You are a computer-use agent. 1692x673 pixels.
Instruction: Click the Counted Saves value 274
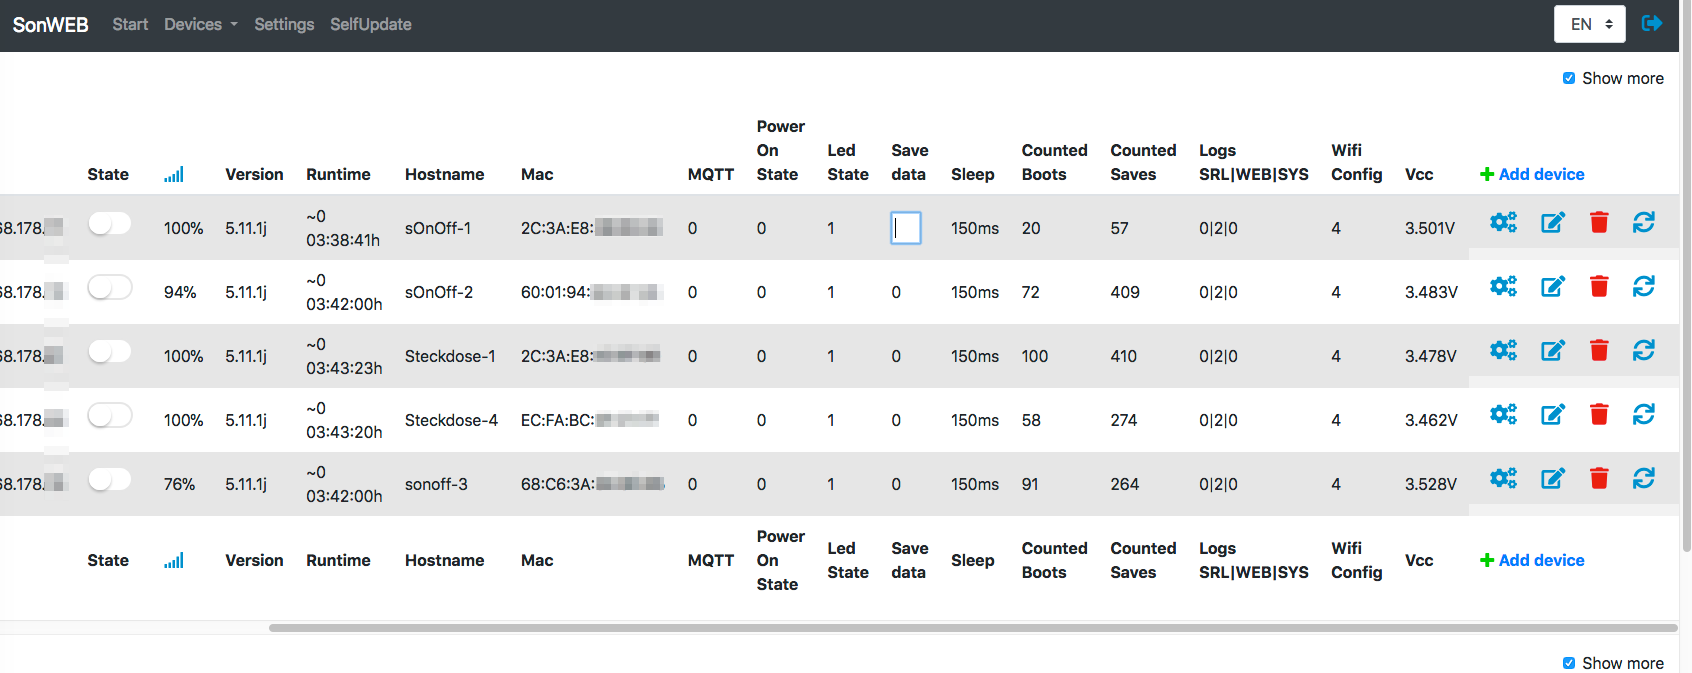1124,420
